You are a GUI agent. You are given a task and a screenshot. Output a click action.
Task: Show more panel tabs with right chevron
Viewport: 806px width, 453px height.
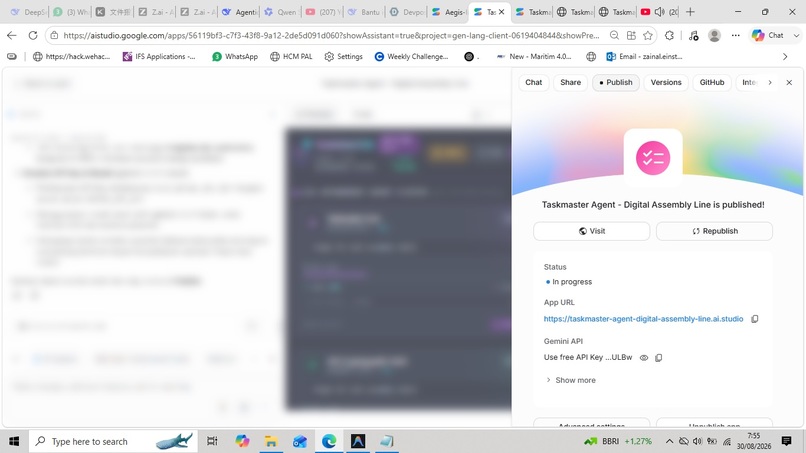point(770,82)
